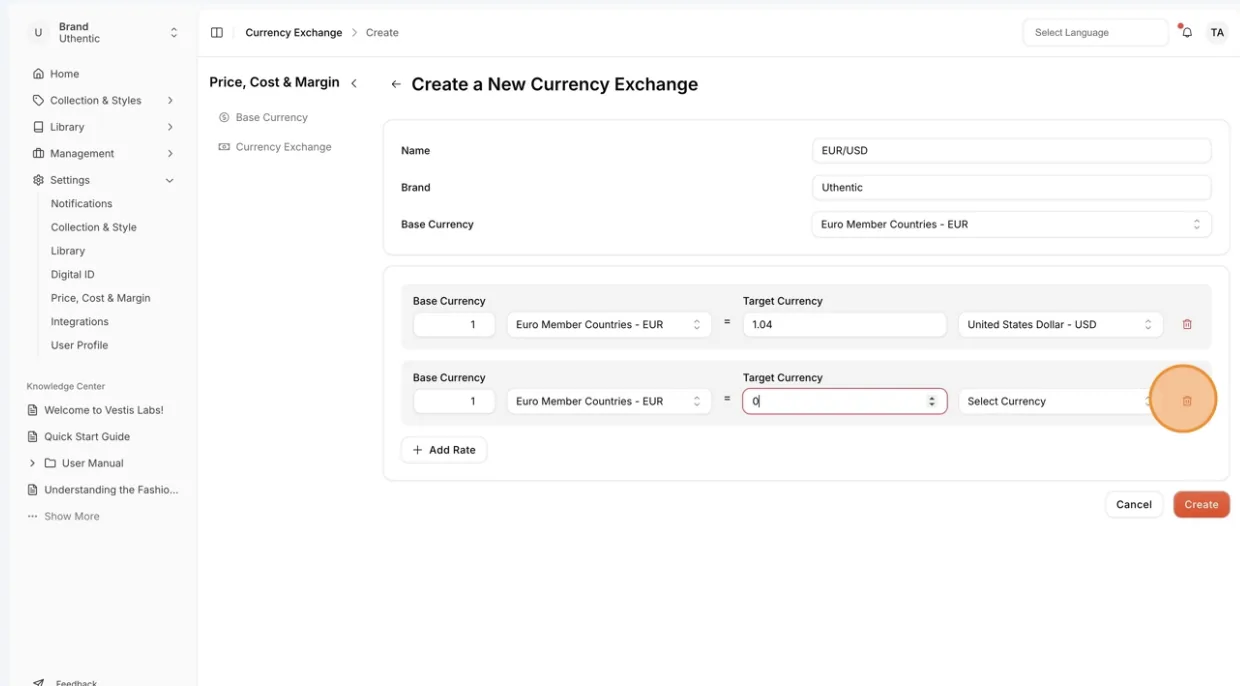Expand Collection & Styles submenu chevron
Image resolution: width=1240 pixels, height=686 pixels.
(x=170, y=100)
